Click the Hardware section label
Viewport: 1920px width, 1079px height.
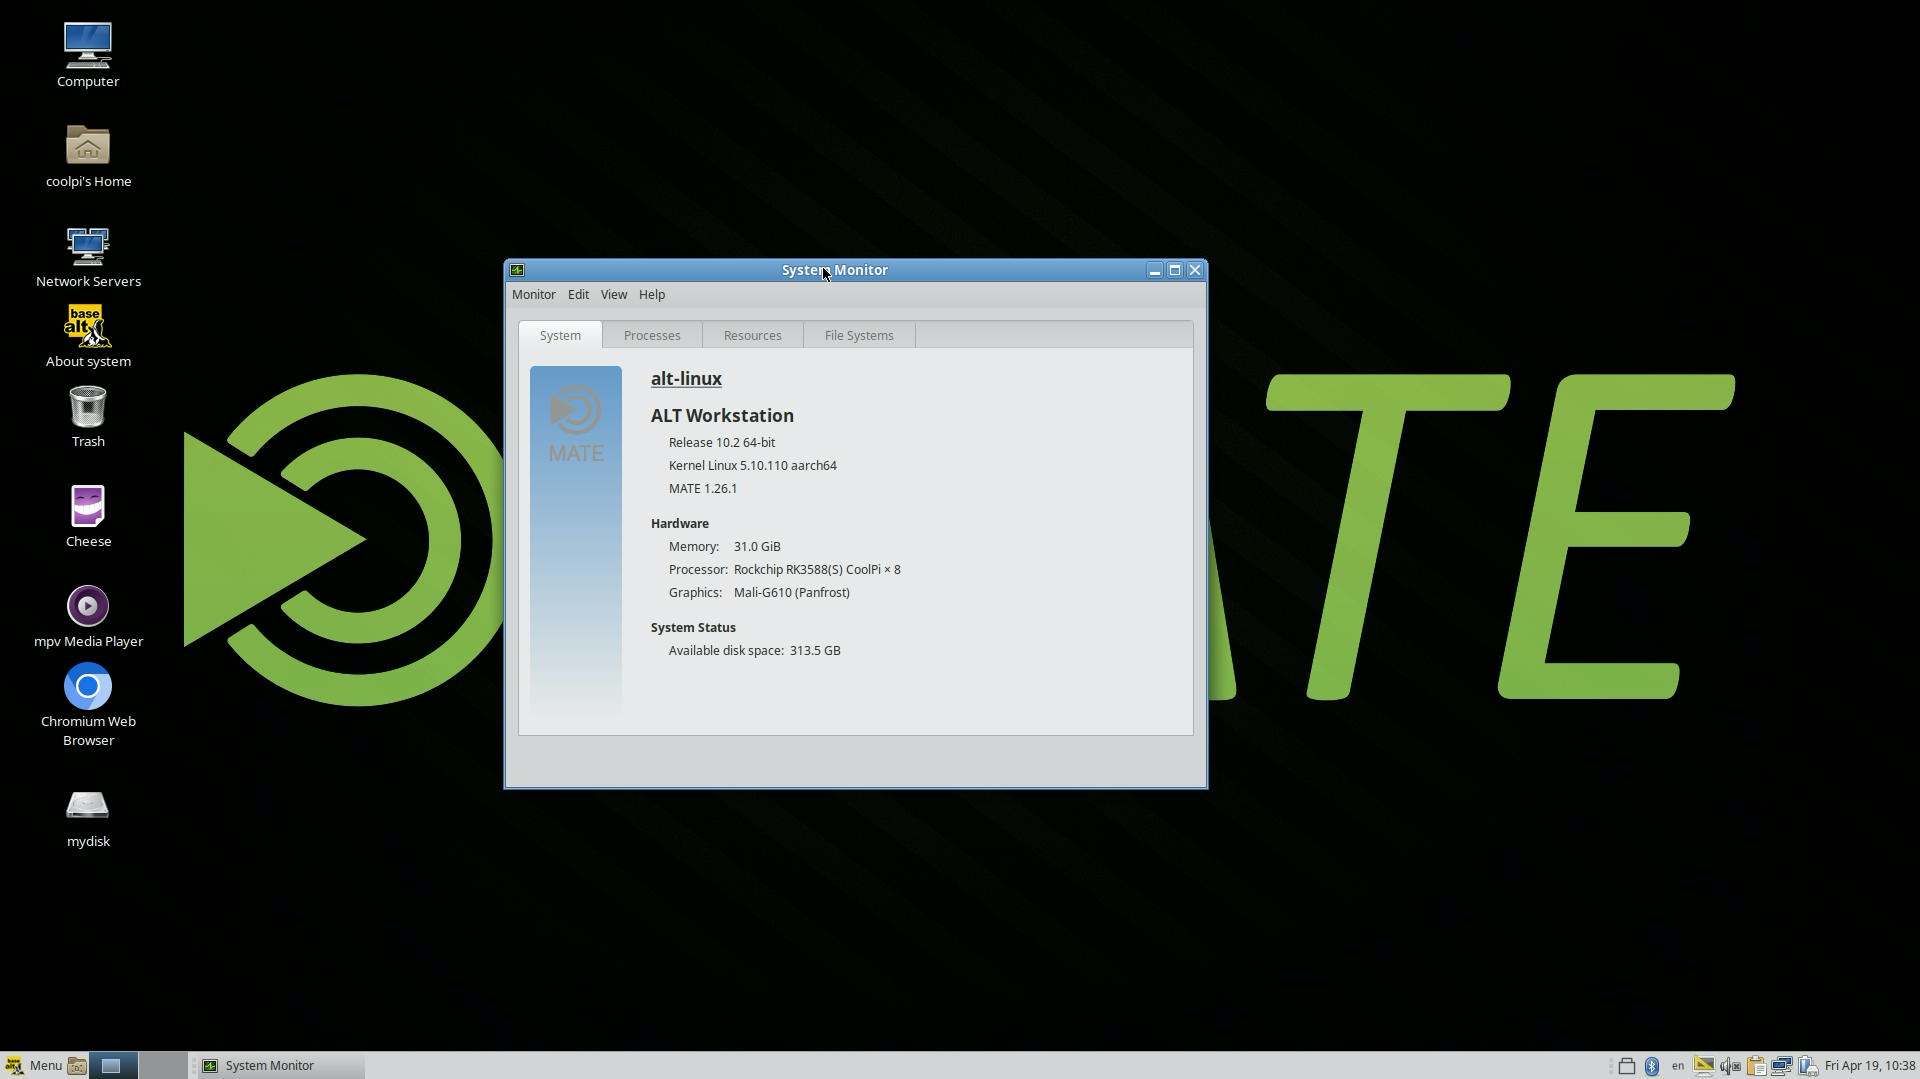click(680, 524)
